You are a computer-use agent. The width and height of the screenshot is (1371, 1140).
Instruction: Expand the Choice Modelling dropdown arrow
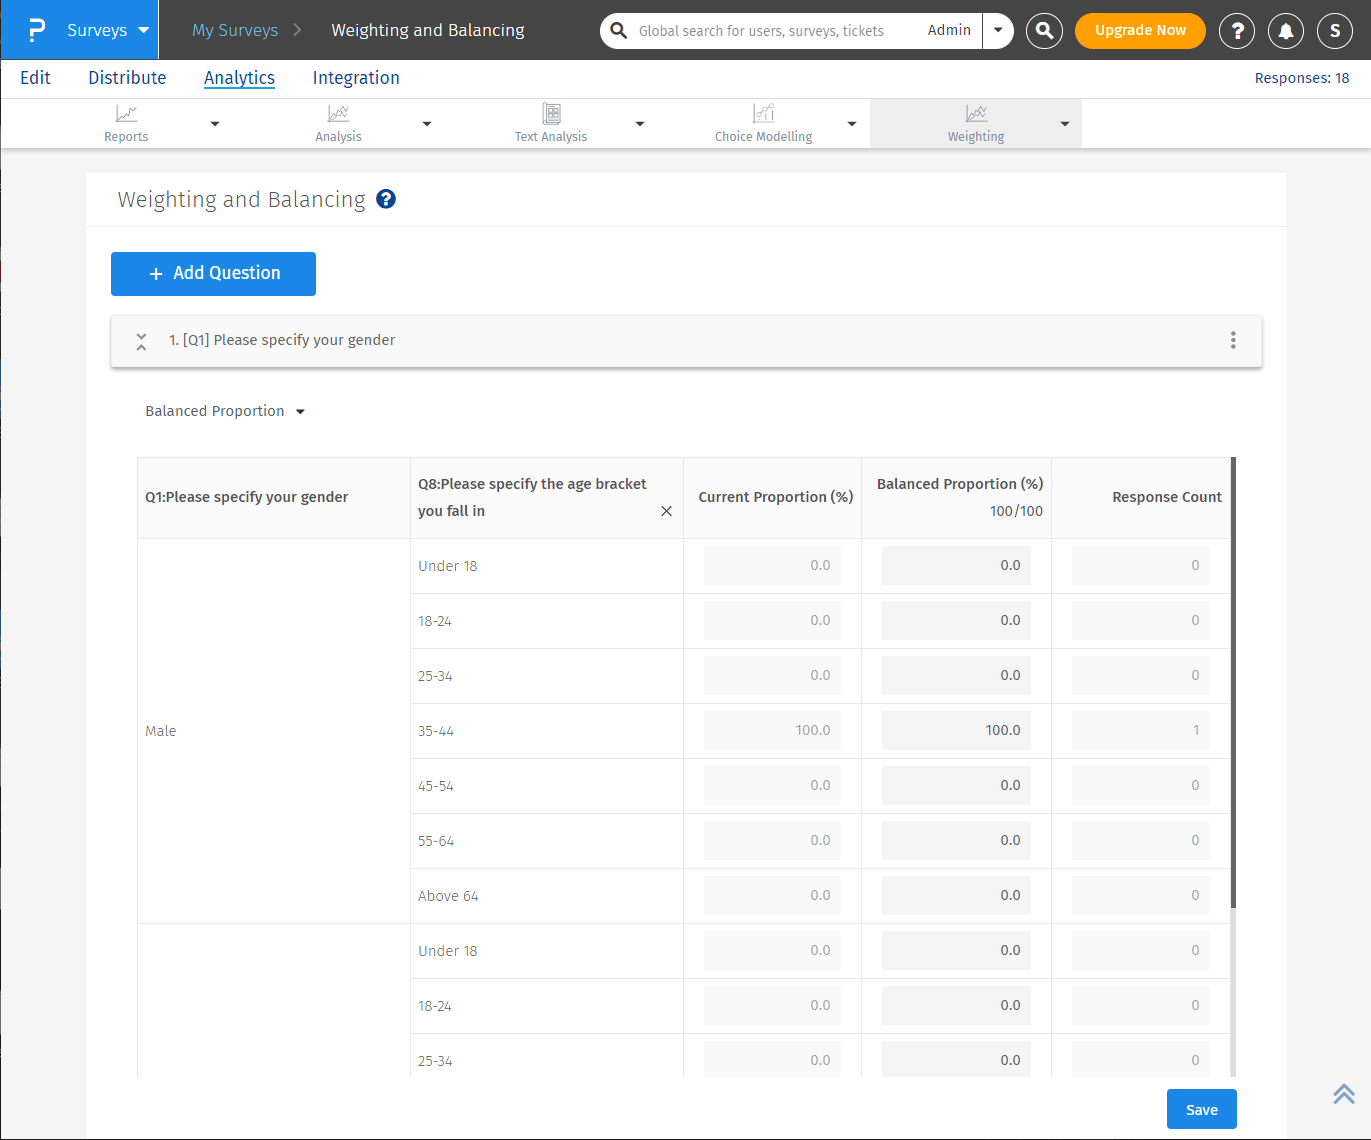point(852,124)
